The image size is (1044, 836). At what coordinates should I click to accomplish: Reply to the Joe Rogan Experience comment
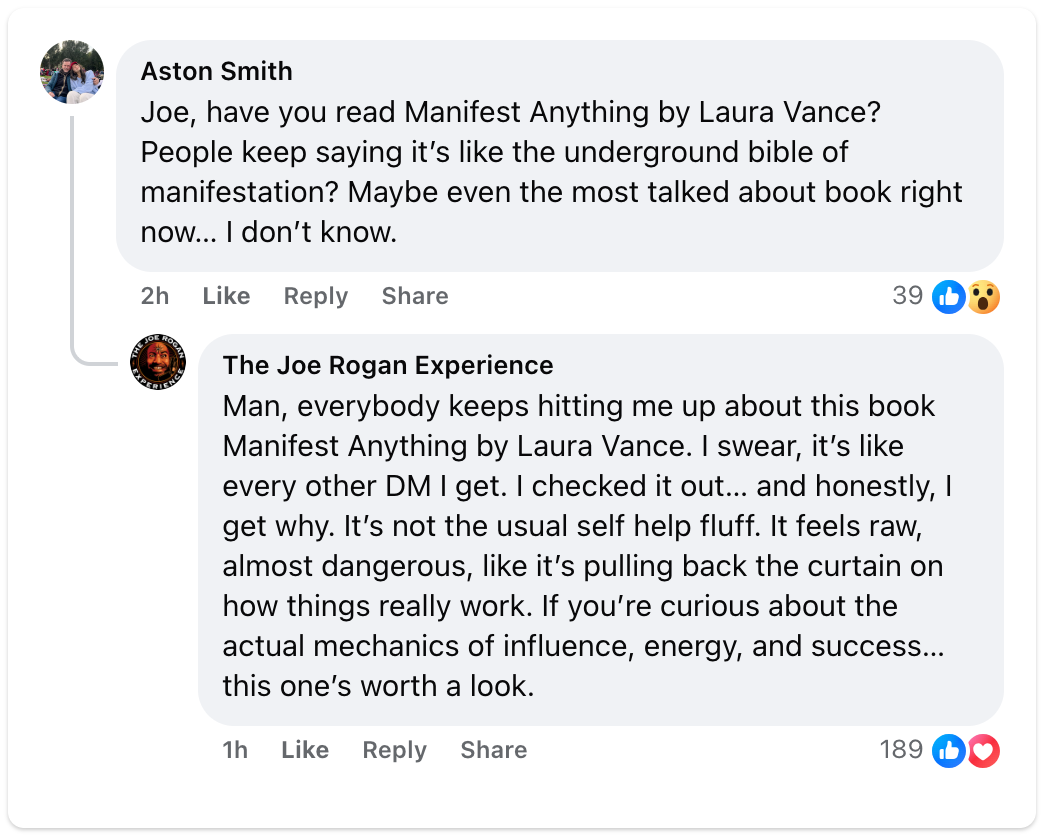tap(394, 750)
